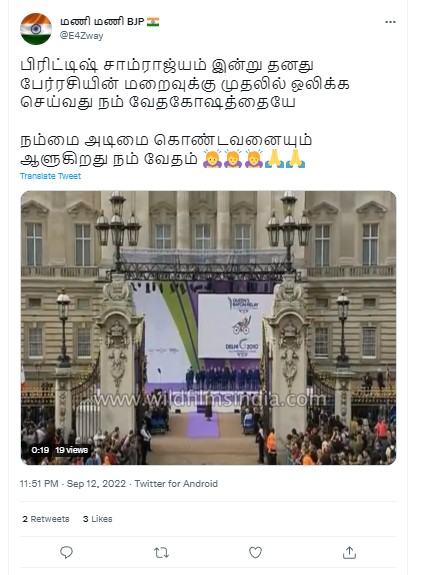Screen dimensions: 423x575
Task: Open the மணி மணி BJP display name
Action: pyautogui.click(x=102, y=22)
